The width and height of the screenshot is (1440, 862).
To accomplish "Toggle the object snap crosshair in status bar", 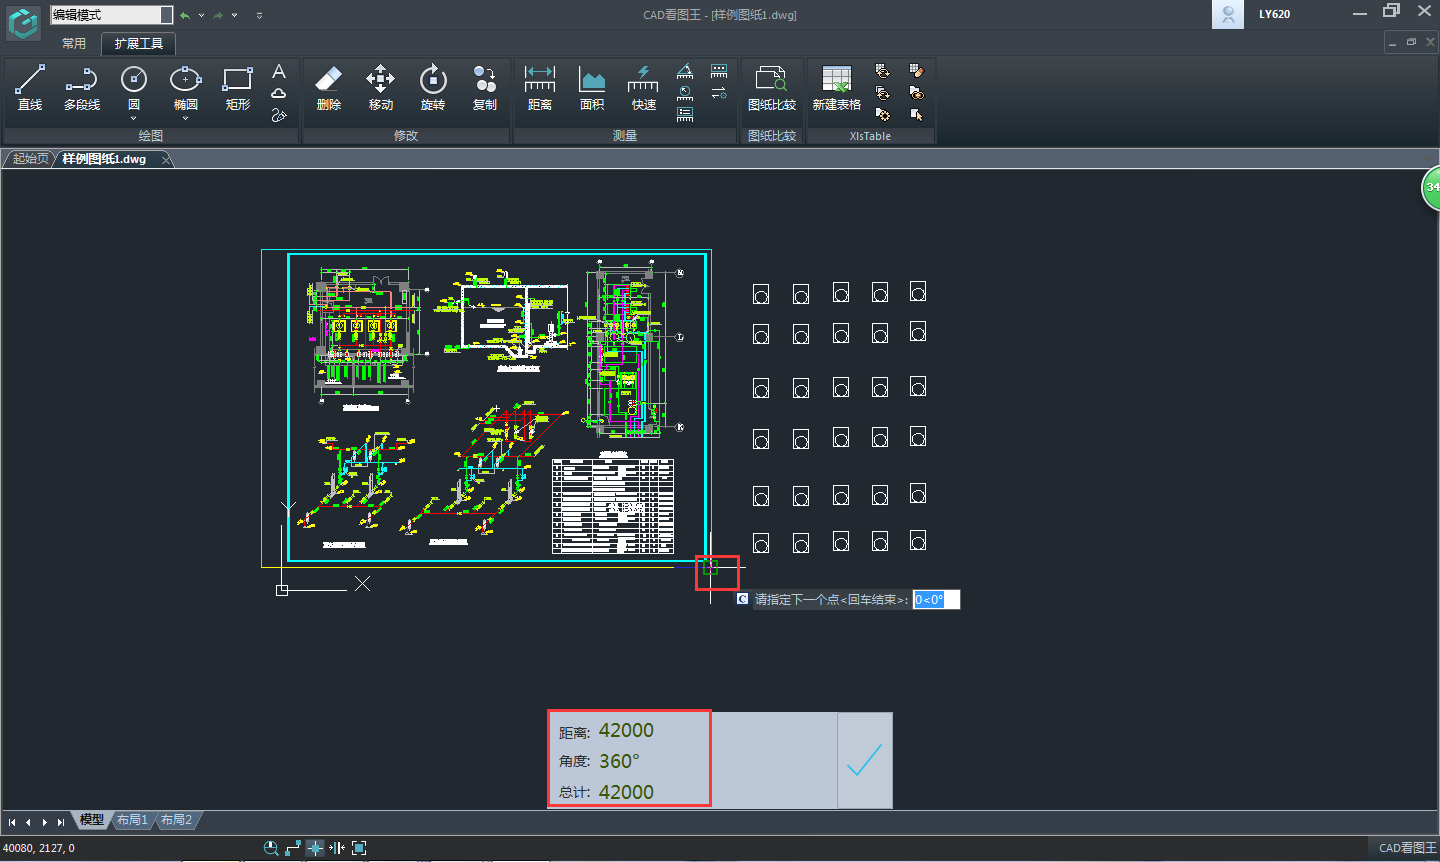I will pyautogui.click(x=315, y=848).
